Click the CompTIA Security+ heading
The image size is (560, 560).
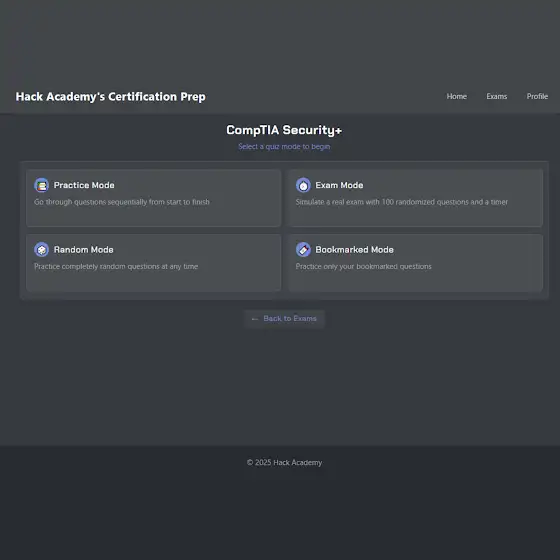tap(284, 130)
